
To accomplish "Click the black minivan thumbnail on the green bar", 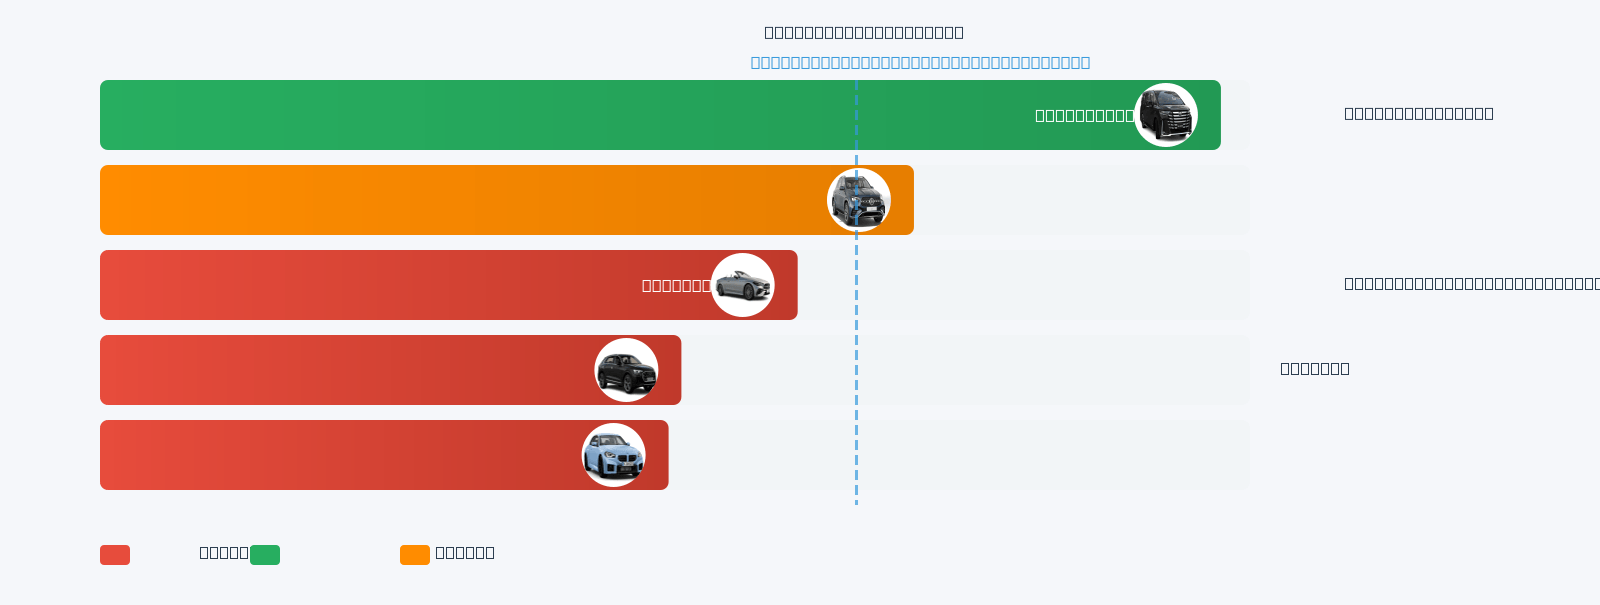I will pos(1166,115).
